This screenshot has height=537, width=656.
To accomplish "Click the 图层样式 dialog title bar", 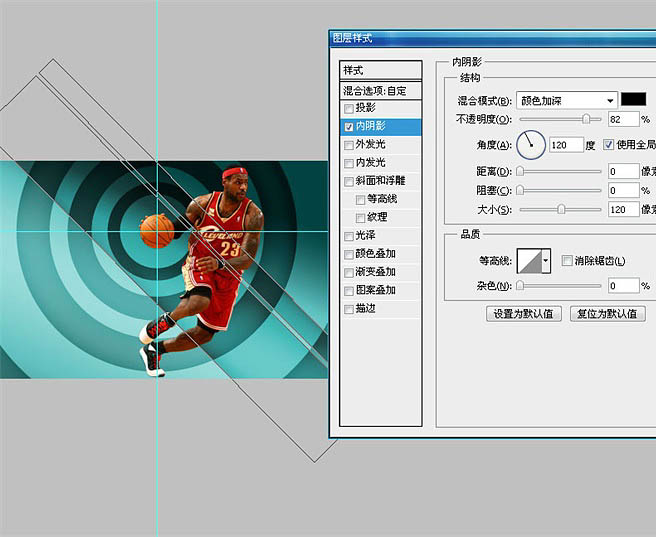I will pyautogui.click(x=493, y=38).
